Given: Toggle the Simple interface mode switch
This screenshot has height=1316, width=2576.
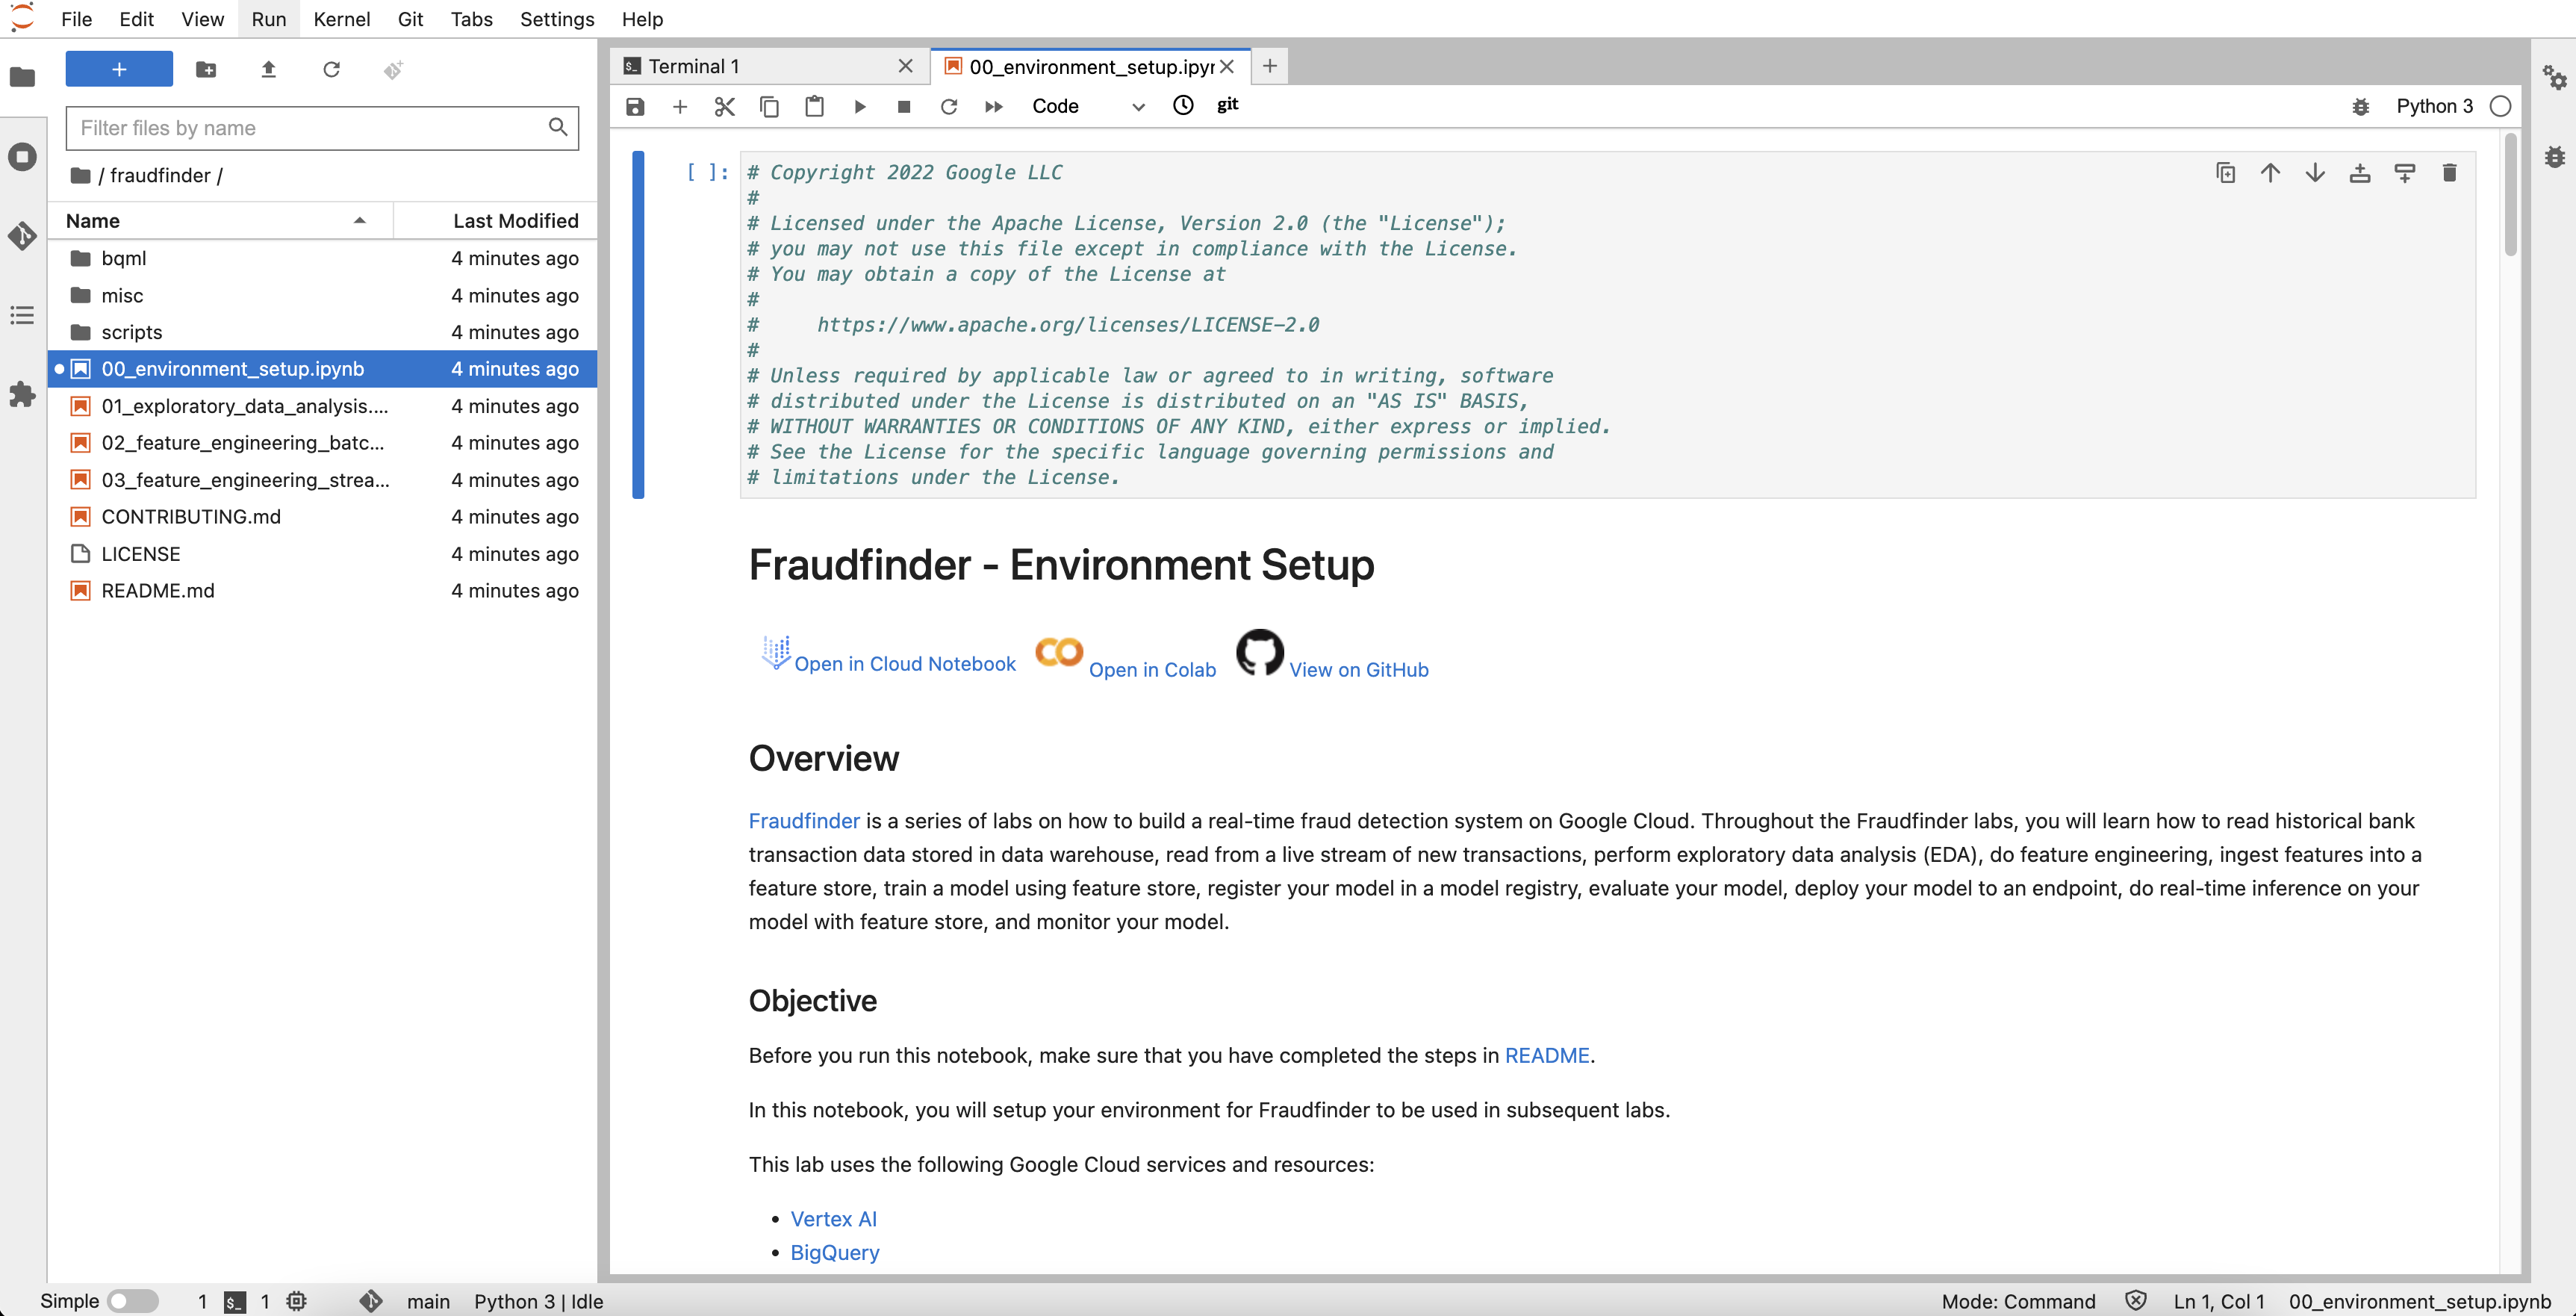Looking at the screenshot, I should coord(132,1301).
